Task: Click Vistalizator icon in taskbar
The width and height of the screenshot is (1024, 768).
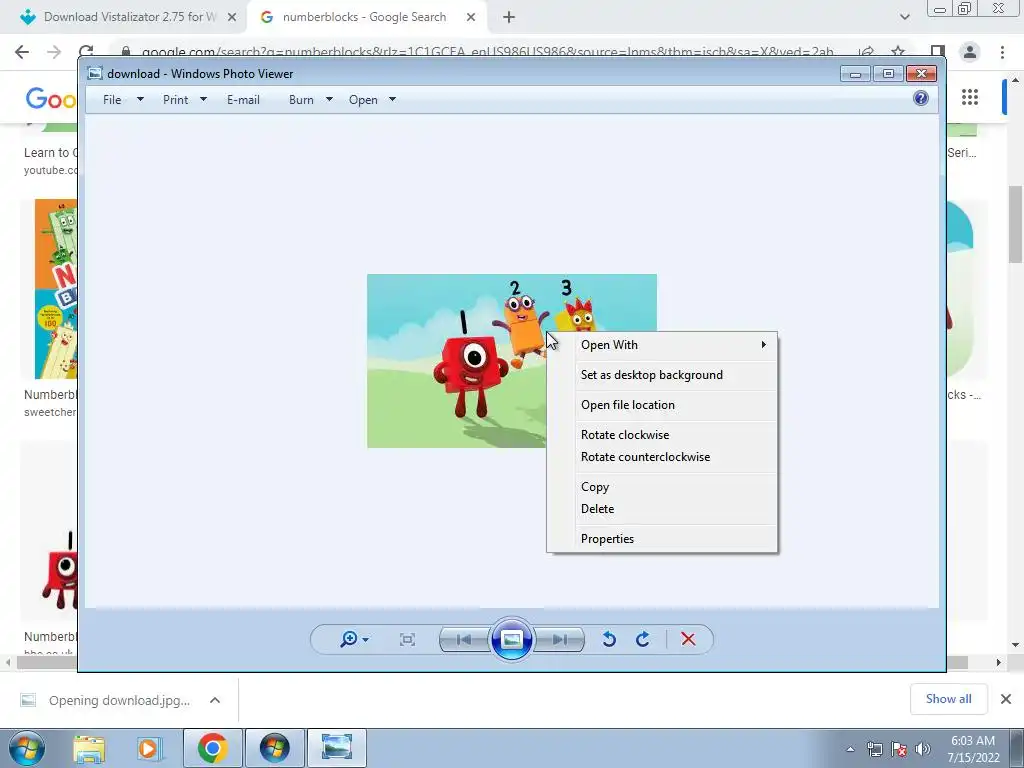Action: click(x=274, y=748)
